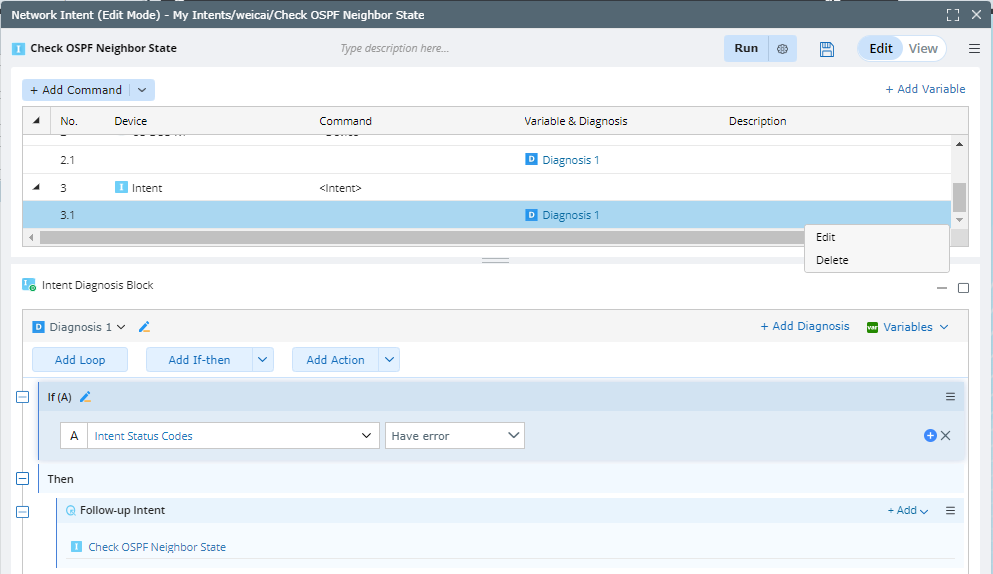Screen dimensions: 993x574
Task: Collapse the If (A) block
Action: coord(23,397)
